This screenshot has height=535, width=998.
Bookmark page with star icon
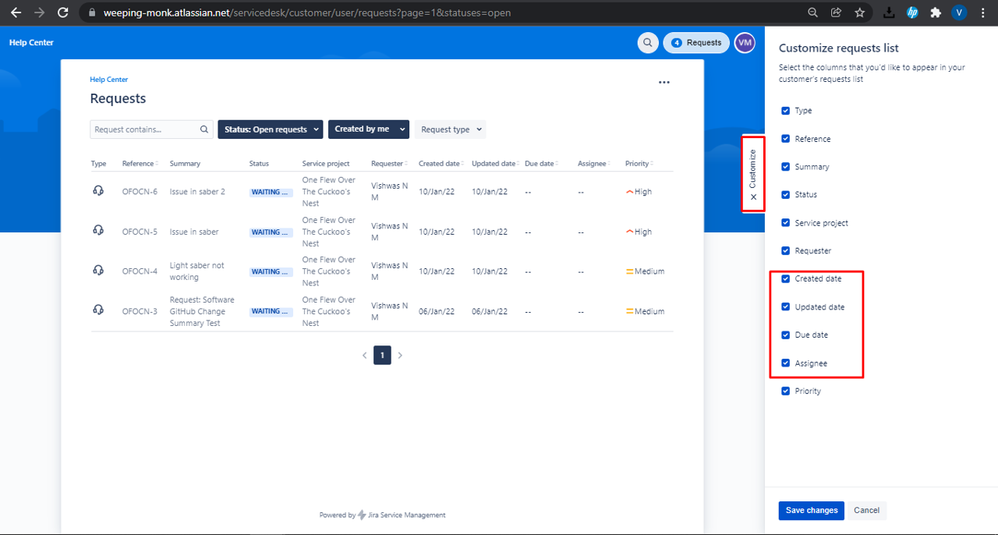860,13
